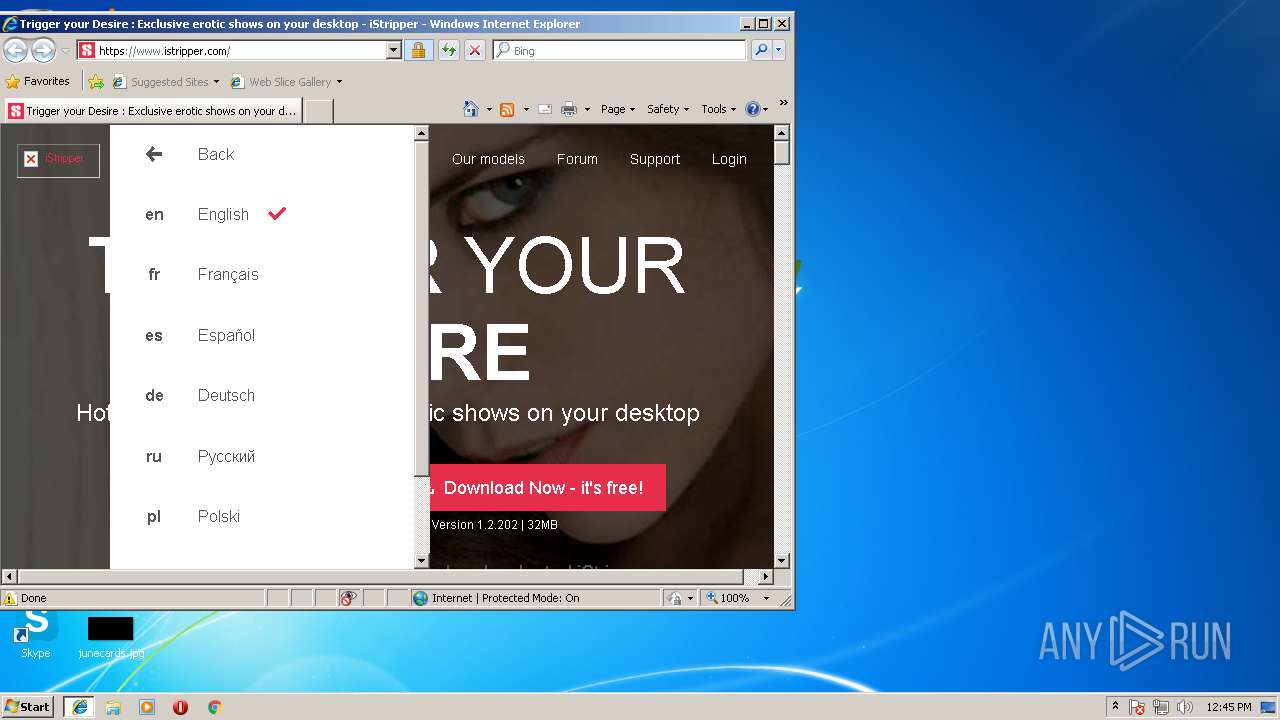Screen dimensions: 1280x720
Task: Select the Trigger your Desire tab
Action: click(153, 111)
